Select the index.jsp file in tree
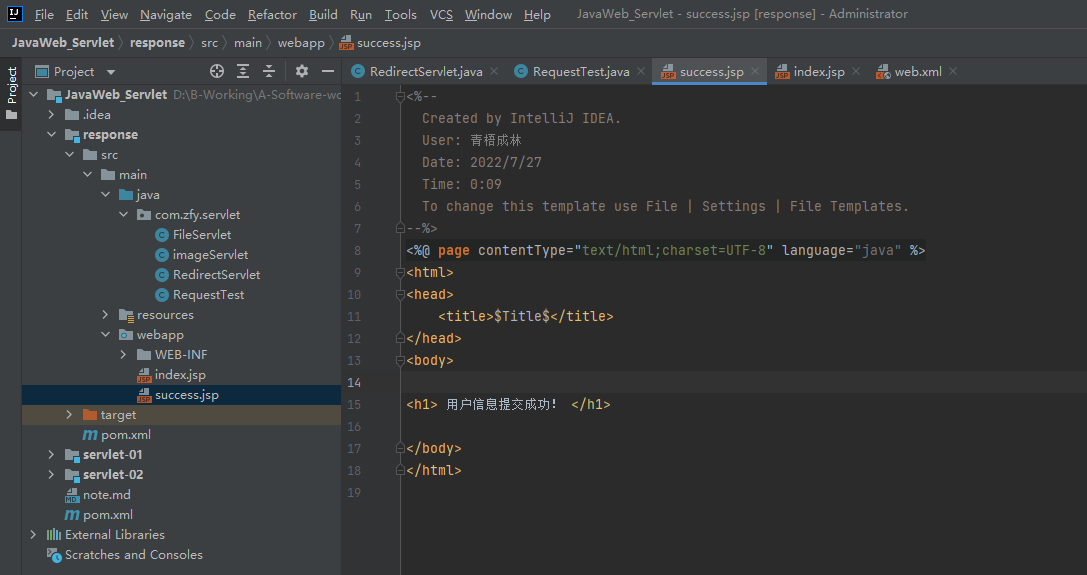This screenshot has width=1087, height=575. 180,375
